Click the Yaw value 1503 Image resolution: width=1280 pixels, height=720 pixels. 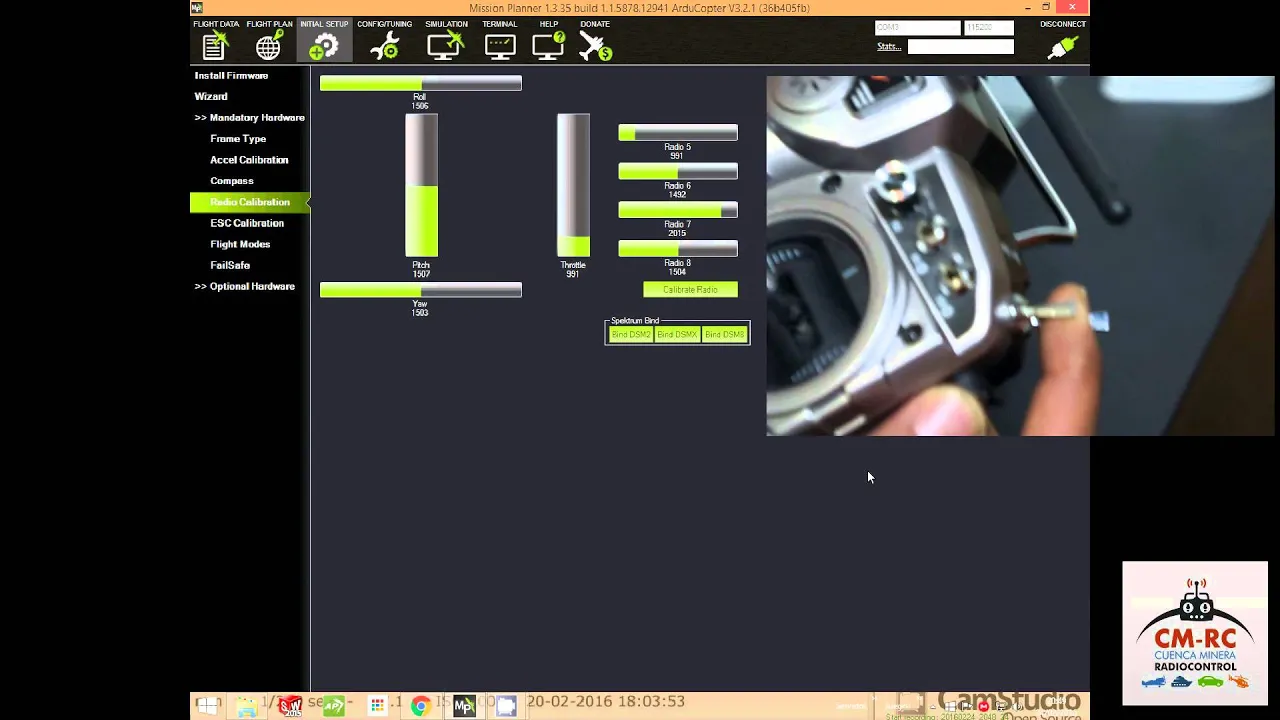click(420, 313)
